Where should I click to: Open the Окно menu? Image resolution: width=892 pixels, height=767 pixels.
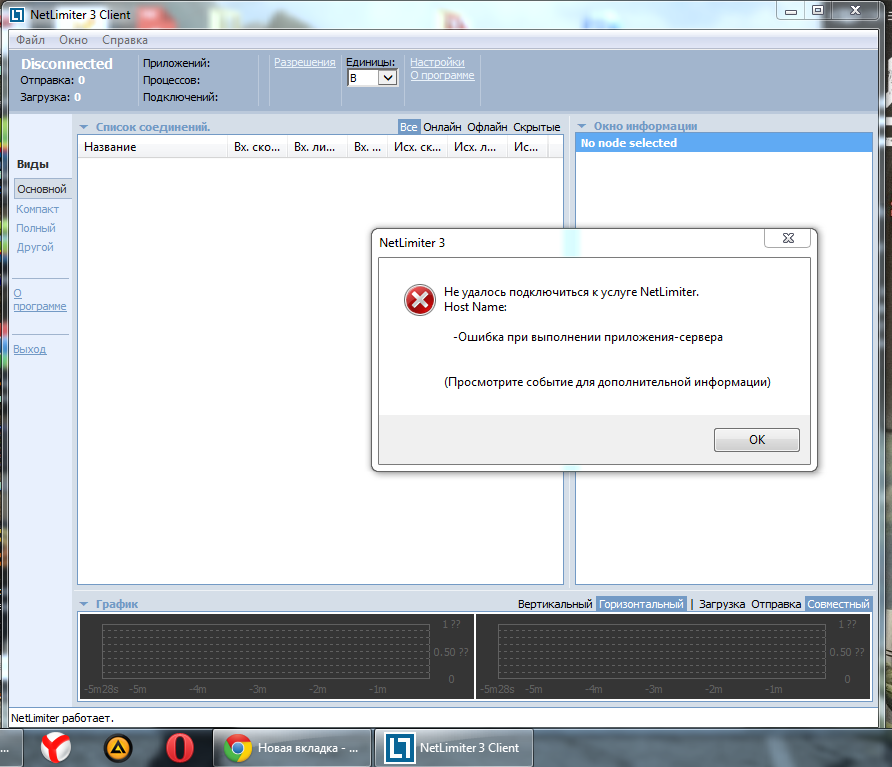pos(73,40)
